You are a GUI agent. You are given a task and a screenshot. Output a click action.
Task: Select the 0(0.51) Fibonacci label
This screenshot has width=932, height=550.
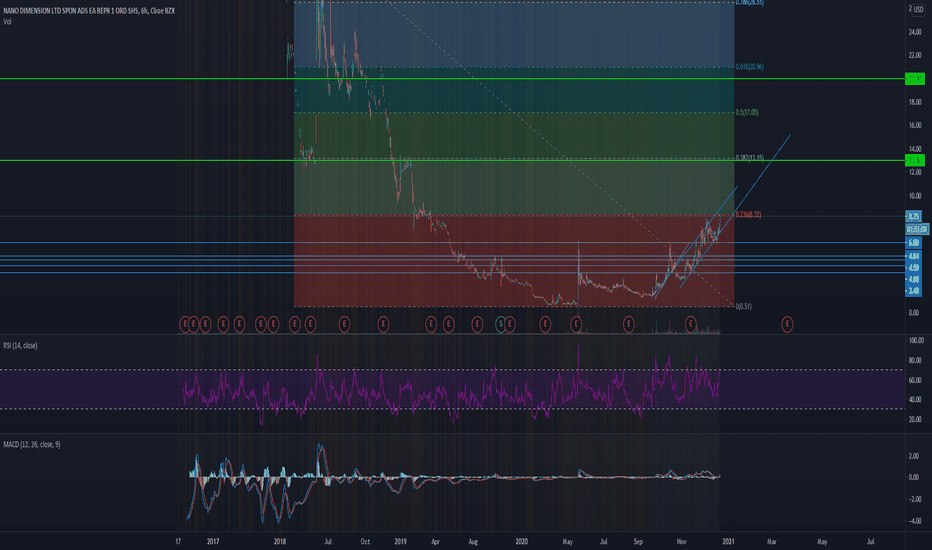click(x=744, y=307)
